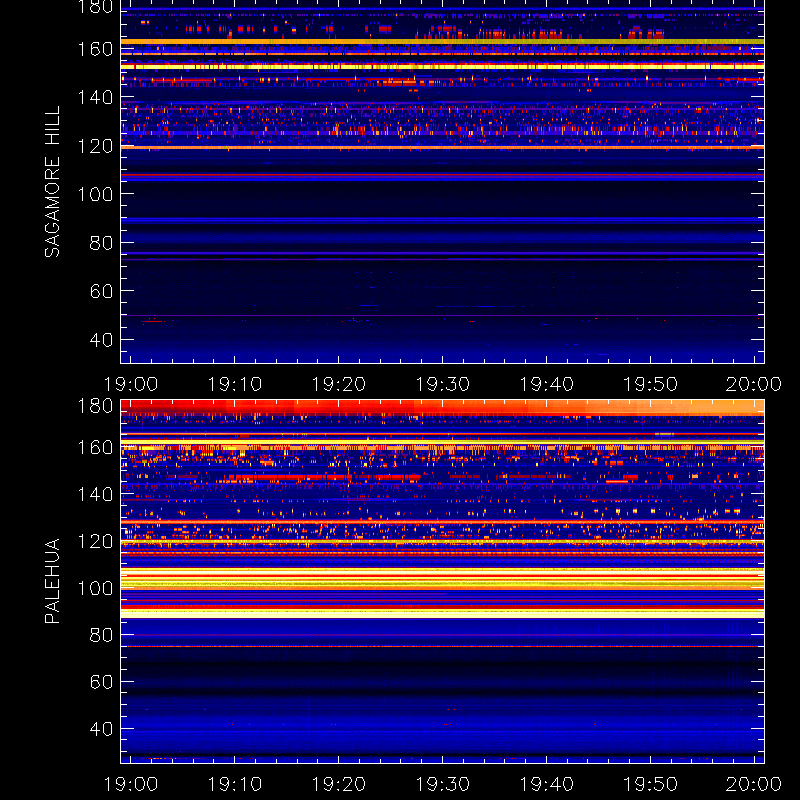
Task: Select the 40 label on the Sagamore Hill axis
Action: (x=101, y=339)
